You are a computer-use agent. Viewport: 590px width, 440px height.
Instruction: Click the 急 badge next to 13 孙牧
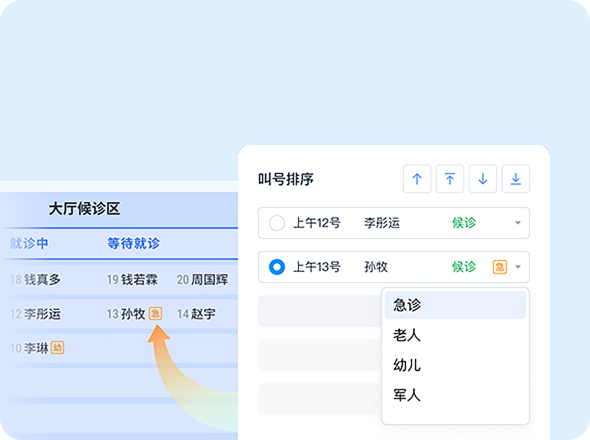(x=155, y=314)
